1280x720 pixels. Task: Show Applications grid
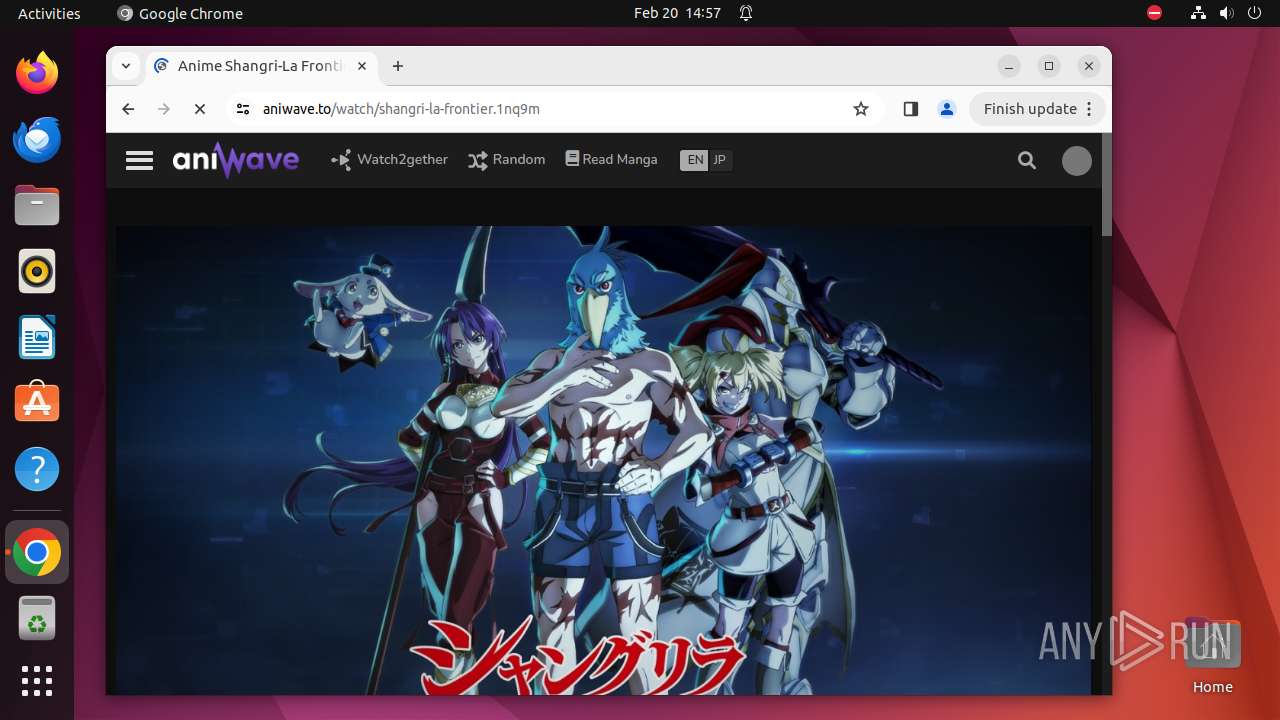coord(37,681)
